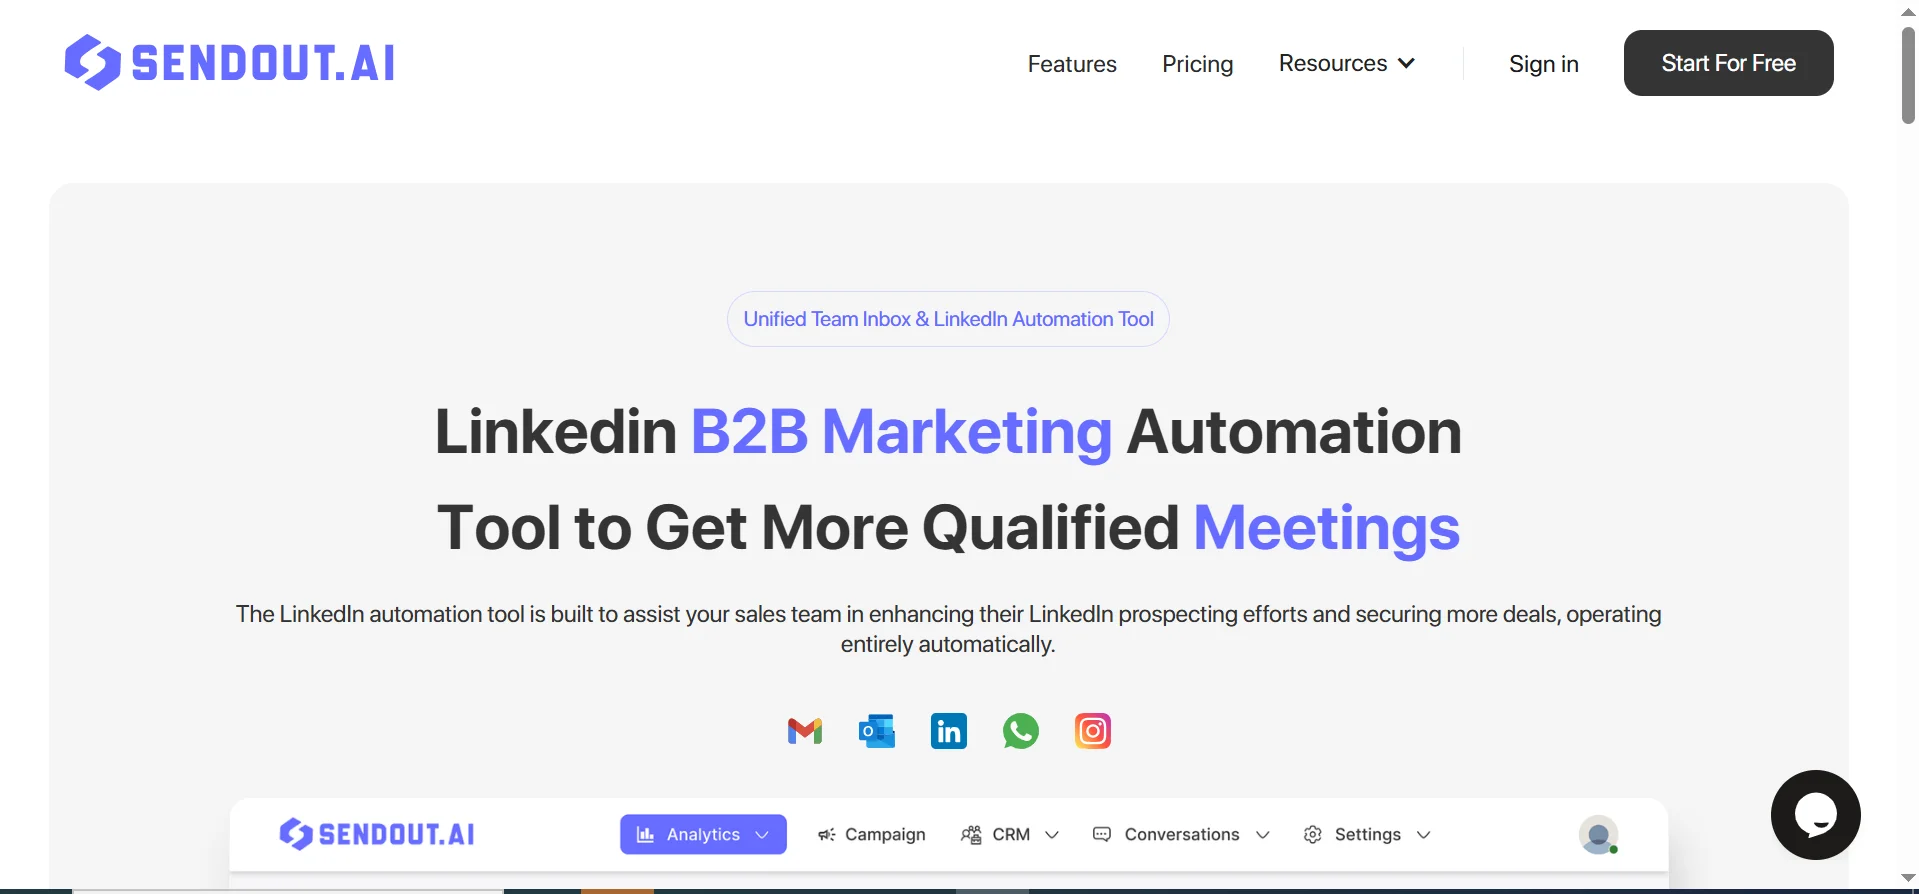
Task: Click the page vertical scrollbar thumb
Action: tap(1908, 75)
